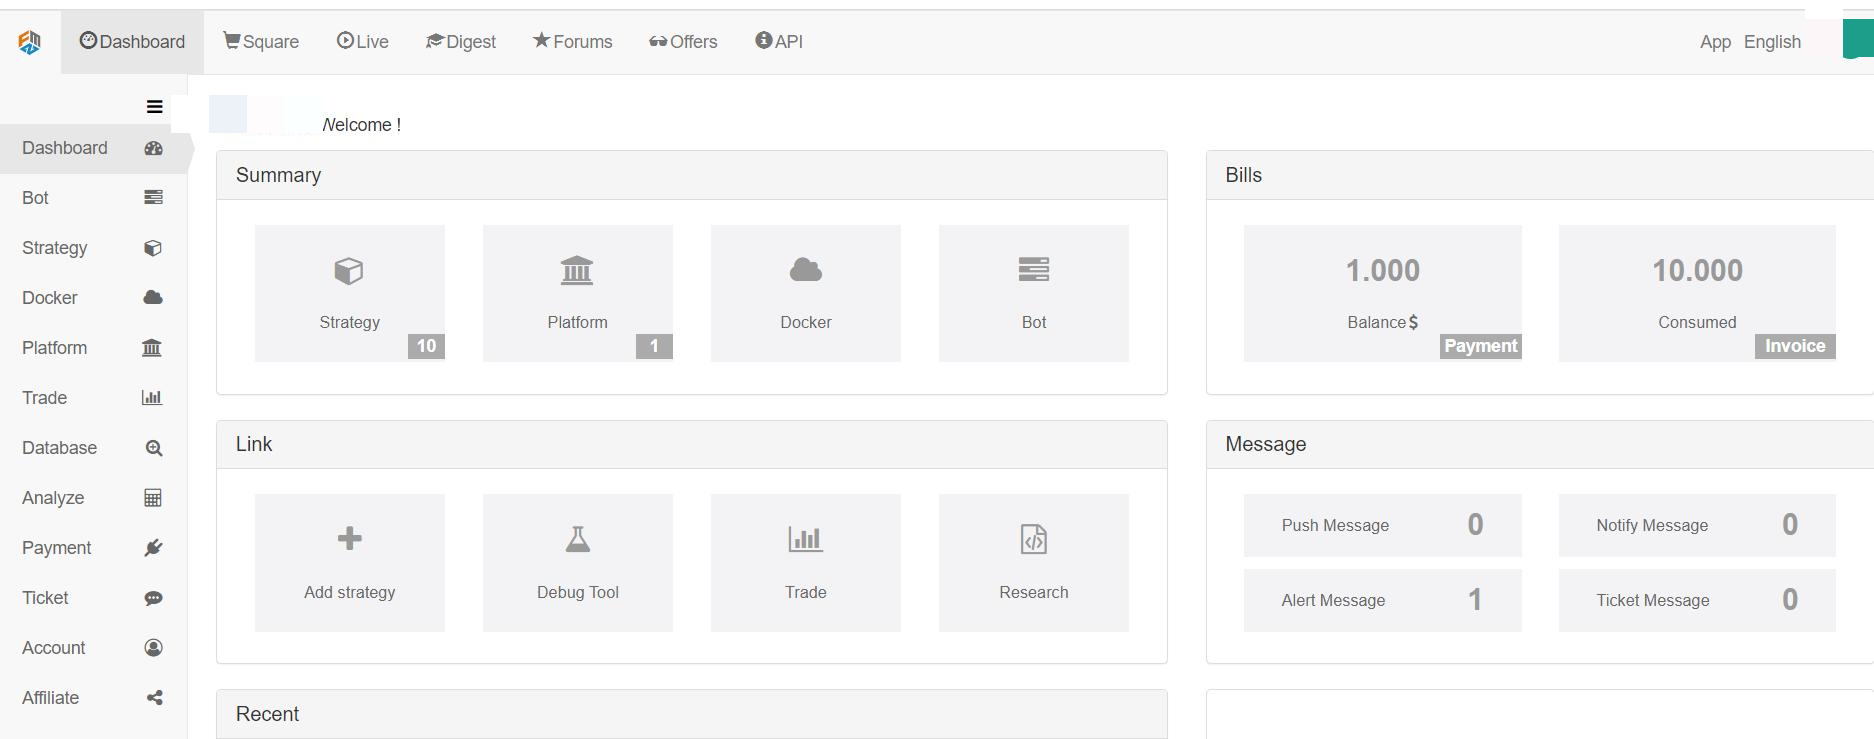Open the Offers navigation item
Image resolution: width=1874 pixels, height=739 pixels.
[x=683, y=42]
